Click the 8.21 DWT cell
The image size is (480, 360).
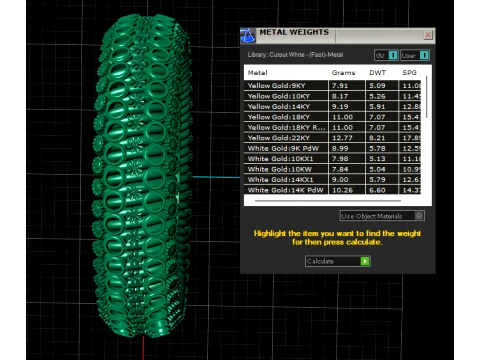pyautogui.click(x=382, y=138)
